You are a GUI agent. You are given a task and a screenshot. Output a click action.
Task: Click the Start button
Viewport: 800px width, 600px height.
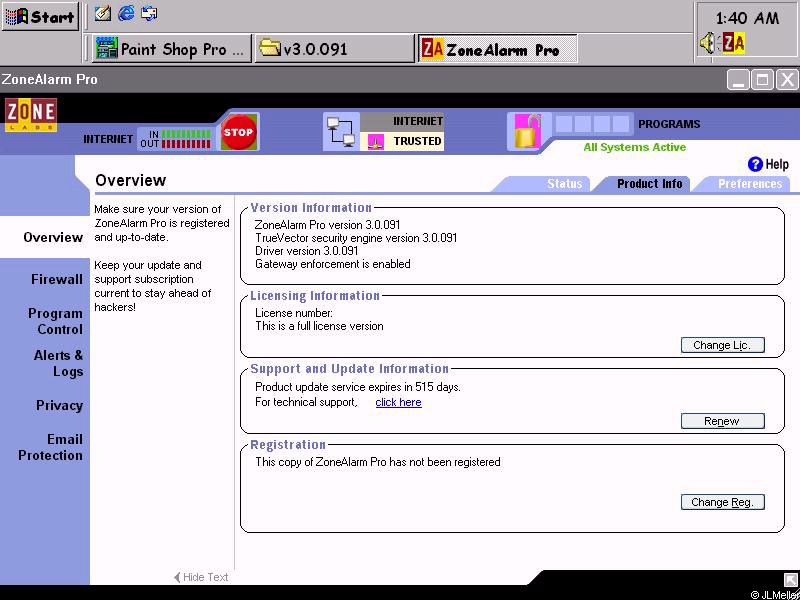pyautogui.click(x=40, y=17)
